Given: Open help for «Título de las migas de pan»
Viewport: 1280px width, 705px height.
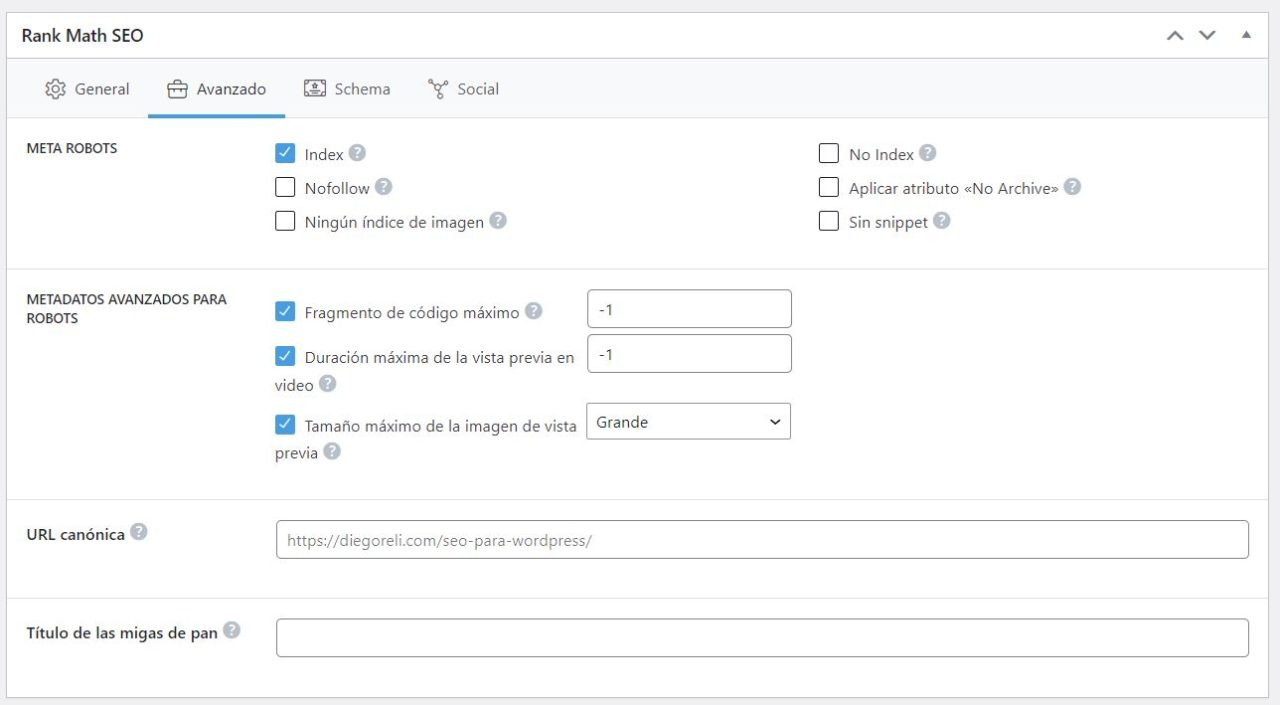Looking at the screenshot, I should tap(234, 629).
